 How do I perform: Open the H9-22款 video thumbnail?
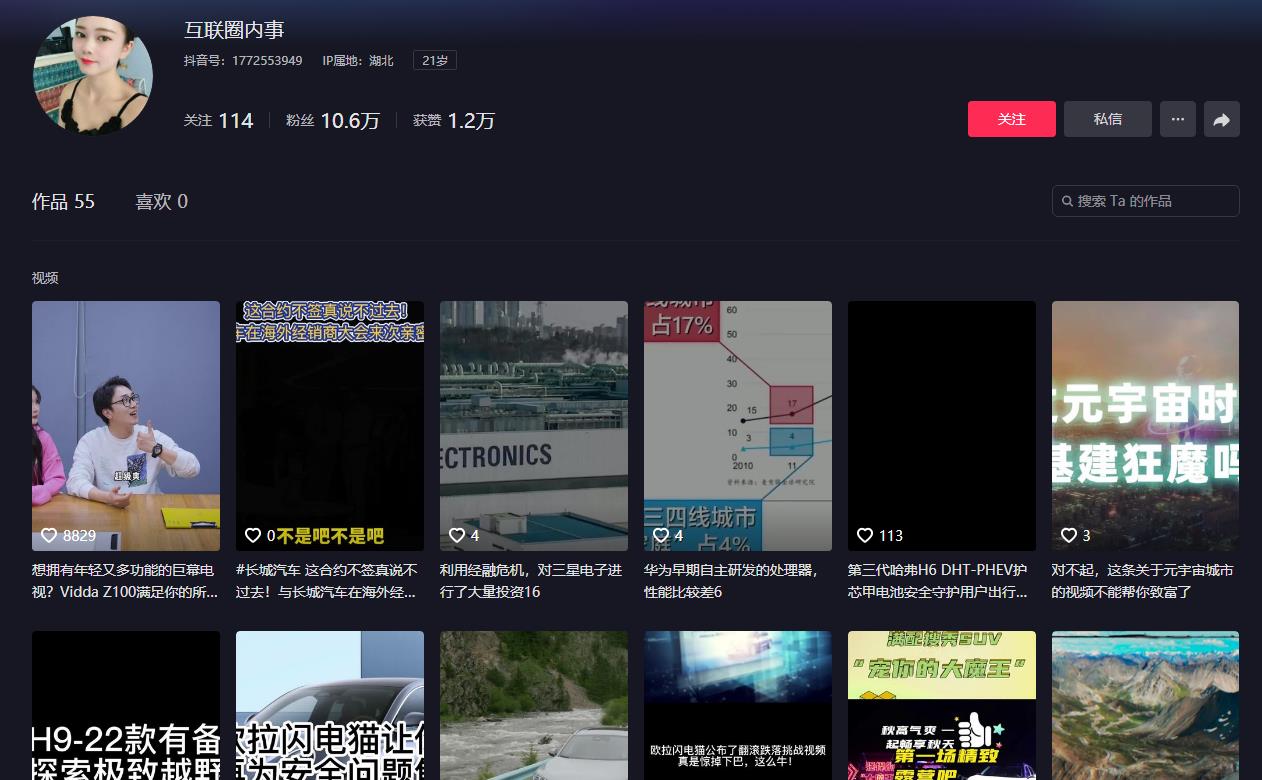point(126,705)
